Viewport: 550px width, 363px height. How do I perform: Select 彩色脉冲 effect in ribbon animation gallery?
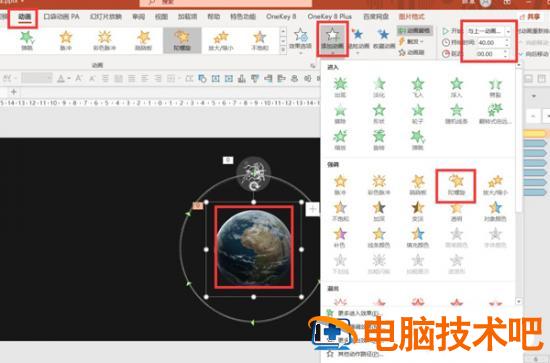pos(105,40)
